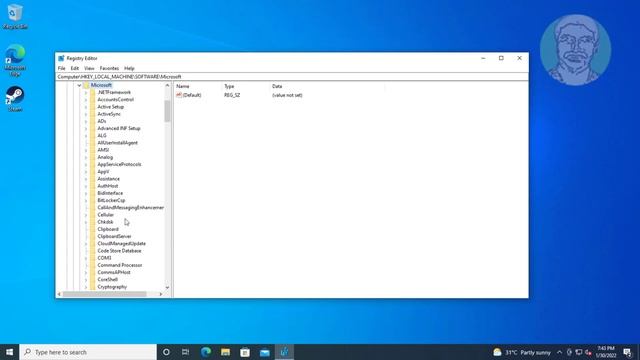Click the Cryptography folder icon

click(93, 287)
